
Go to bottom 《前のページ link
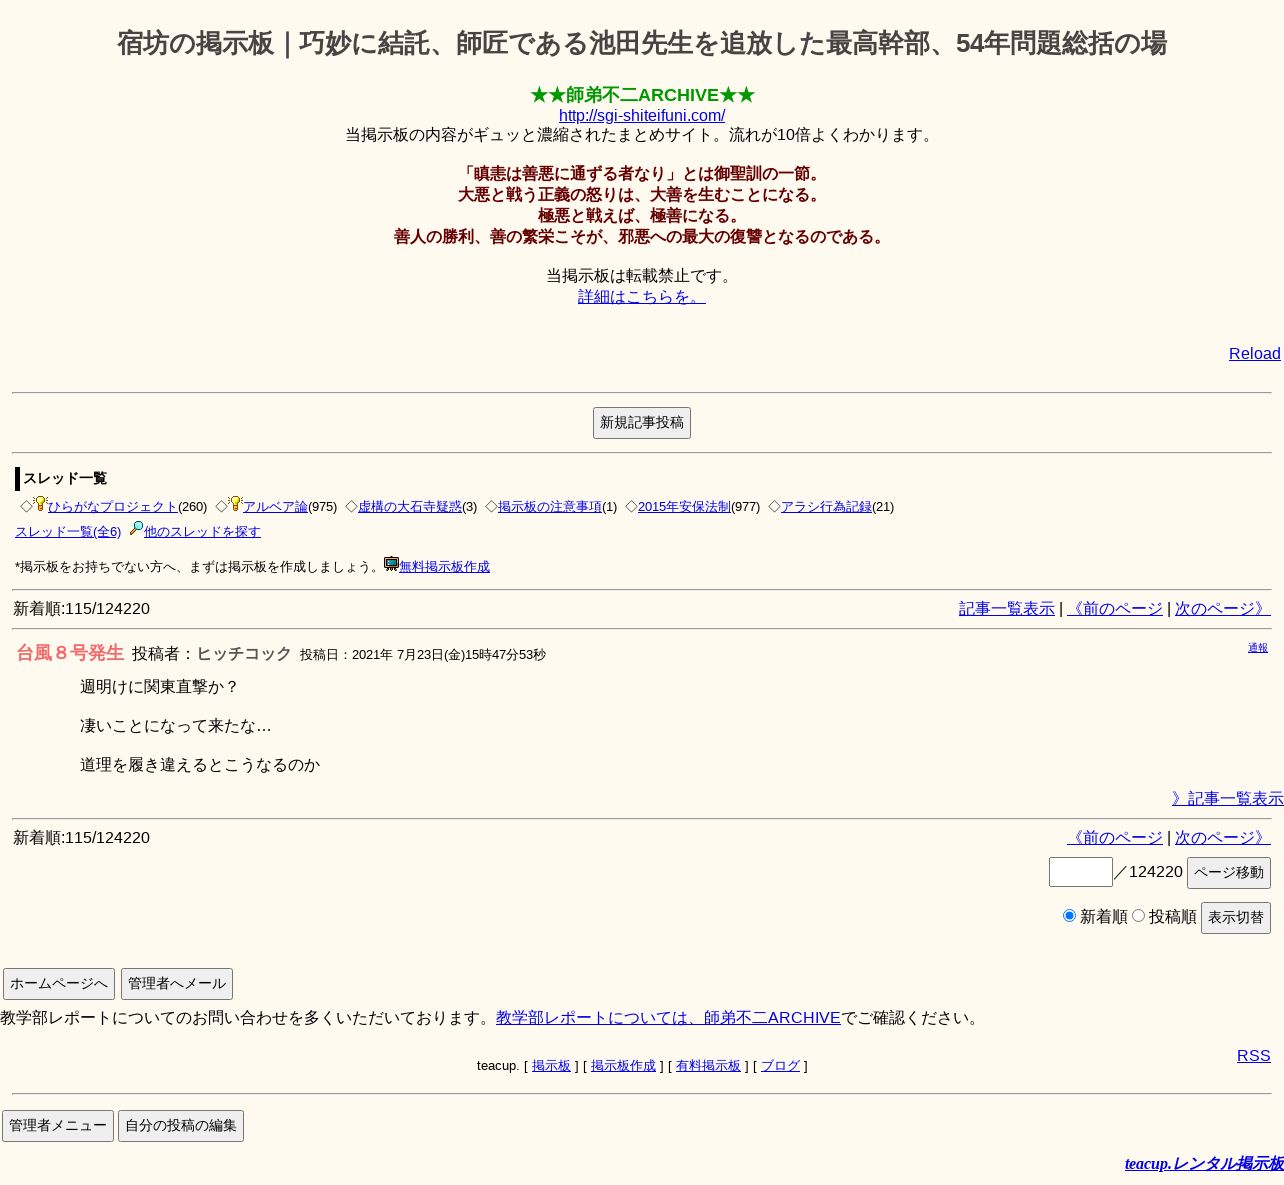[x=1115, y=838]
